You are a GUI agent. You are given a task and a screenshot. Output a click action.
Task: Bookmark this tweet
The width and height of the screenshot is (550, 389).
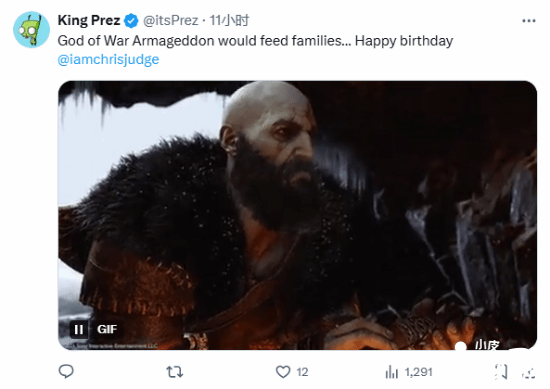[x=501, y=371]
